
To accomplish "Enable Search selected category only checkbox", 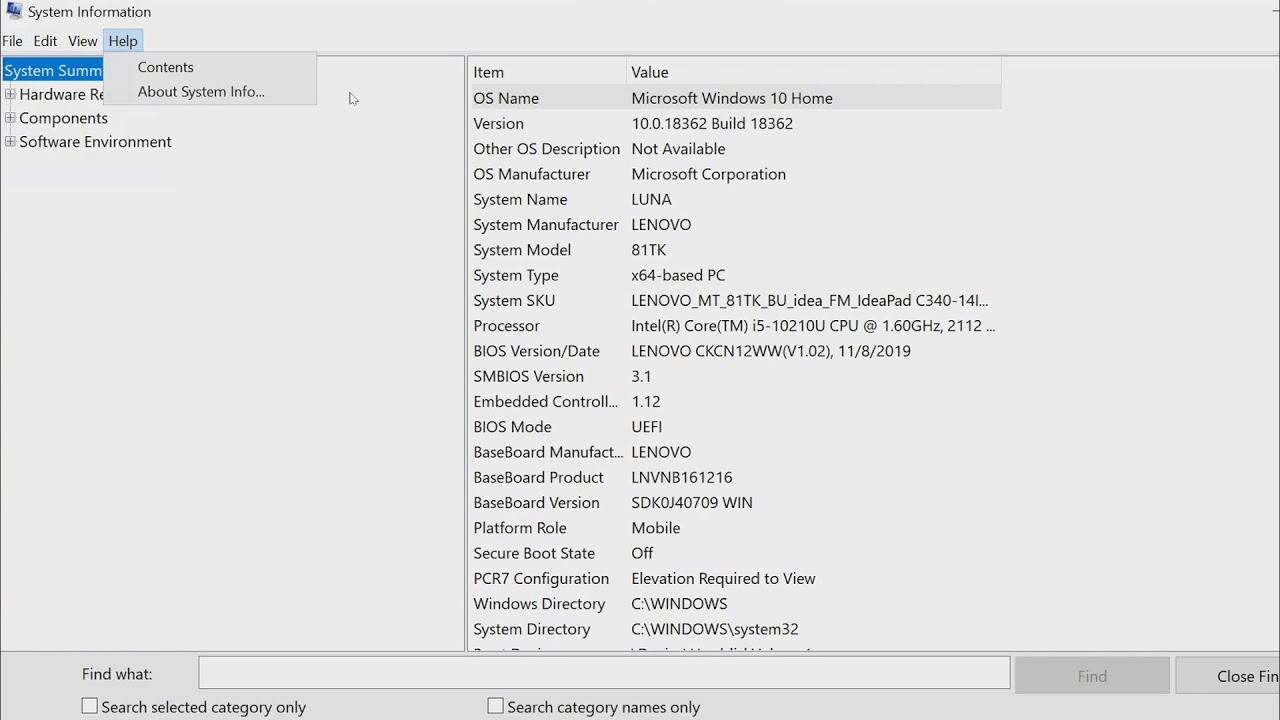I will 90,706.
